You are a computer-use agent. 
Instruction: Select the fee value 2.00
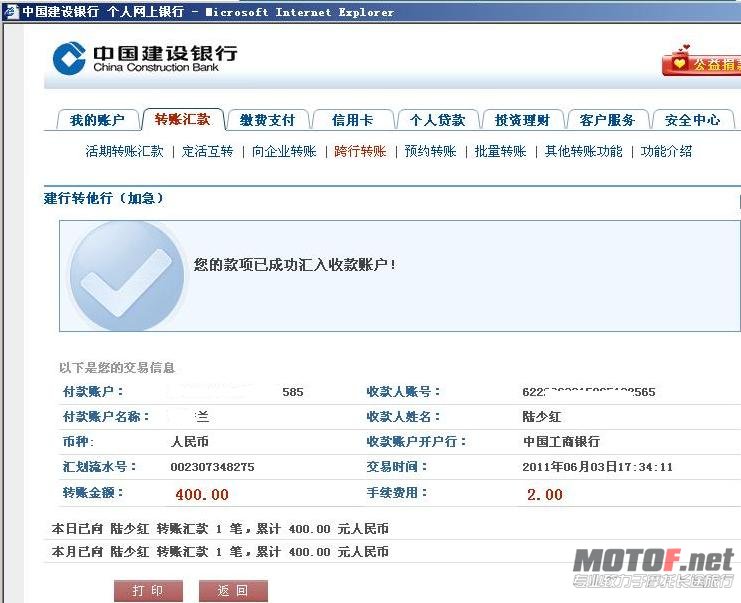pyautogui.click(x=545, y=494)
